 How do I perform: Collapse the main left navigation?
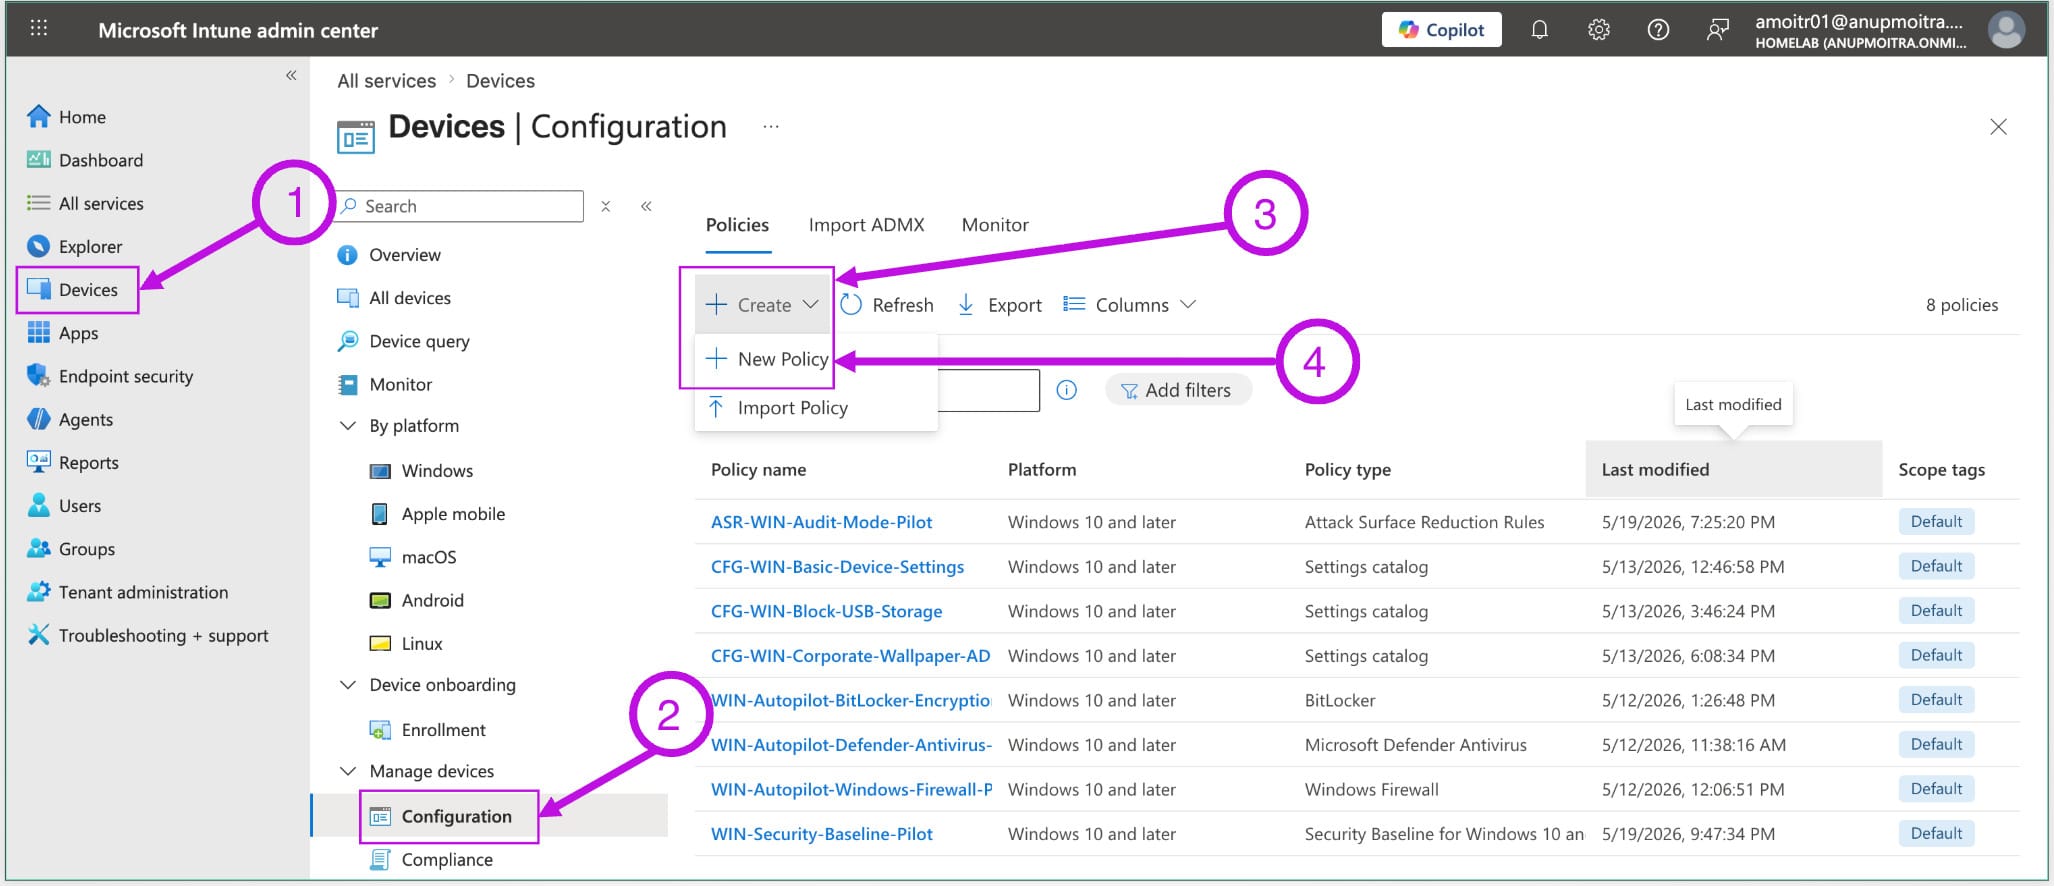pyautogui.click(x=291, y=75)
